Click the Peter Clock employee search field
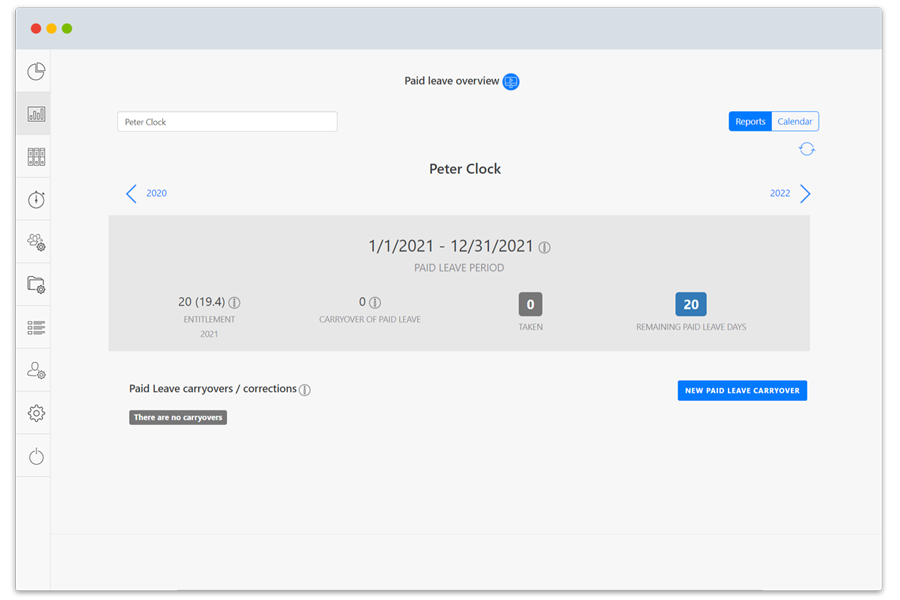900x600 pixels. click(x=227, y=122)
